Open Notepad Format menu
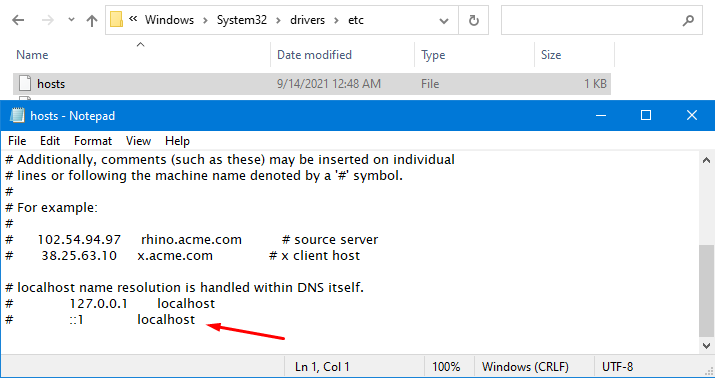The height and width of the screenshot is (378, 715). pyautogui.click(x=93, y=141)
